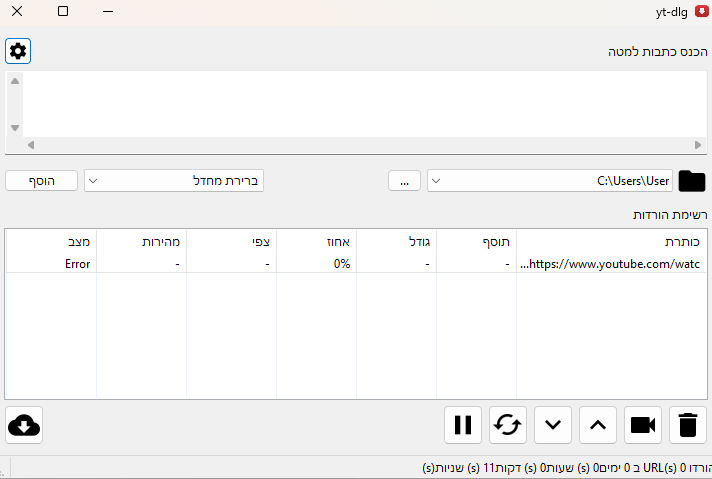Click the URL box scroll down arrow
The image size is (712, 479).
pos(15,128)
